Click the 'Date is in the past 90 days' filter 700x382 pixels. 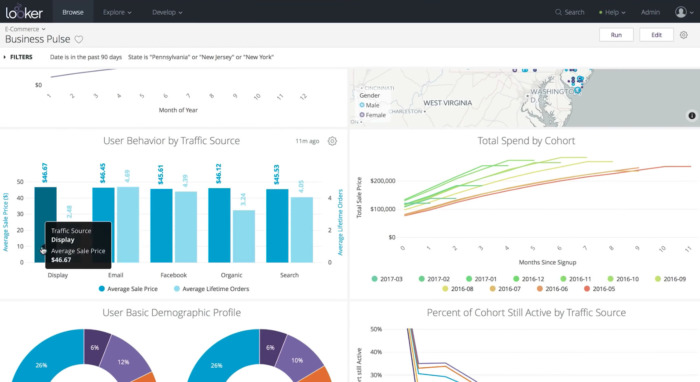(86, 57)
